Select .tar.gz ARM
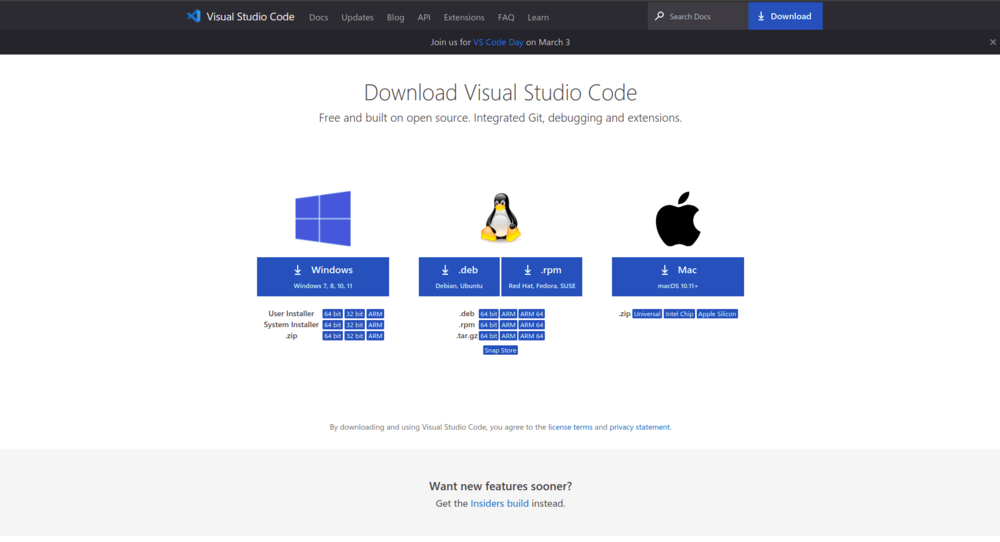 508,335
